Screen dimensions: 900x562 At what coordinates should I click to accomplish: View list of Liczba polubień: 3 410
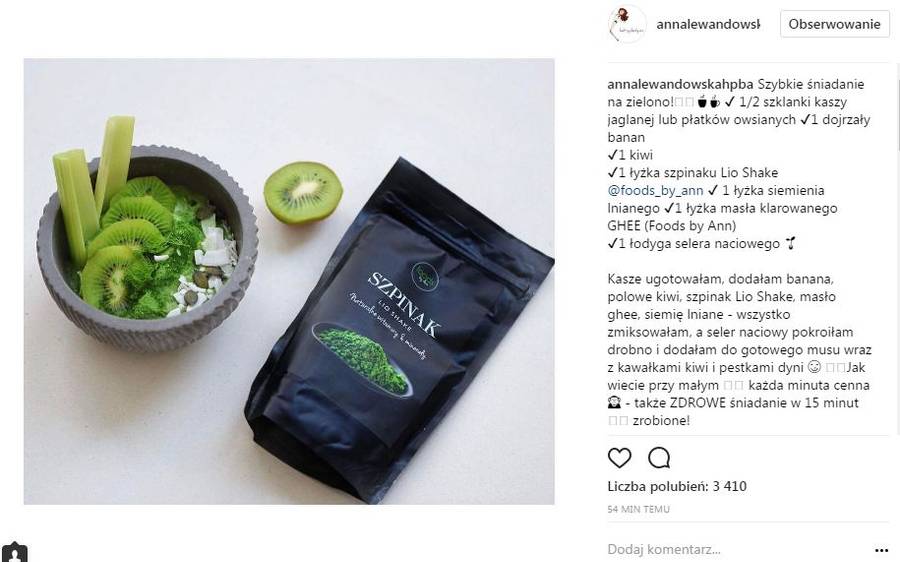[677, 486]
